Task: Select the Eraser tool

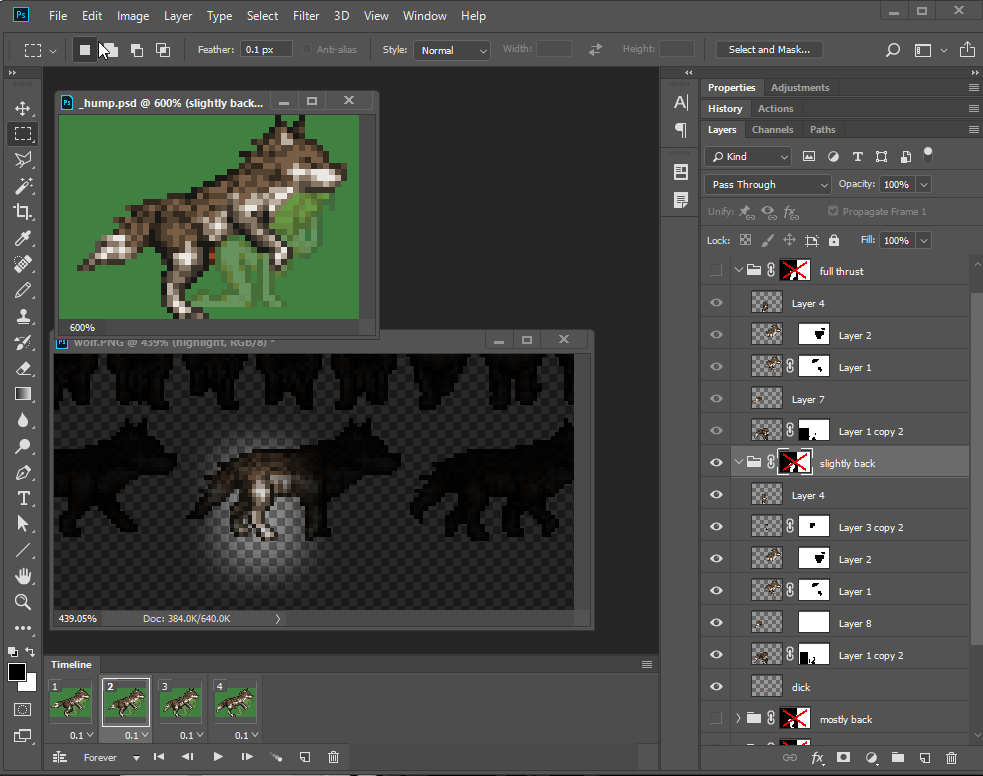Action: (x=22, y=368)
